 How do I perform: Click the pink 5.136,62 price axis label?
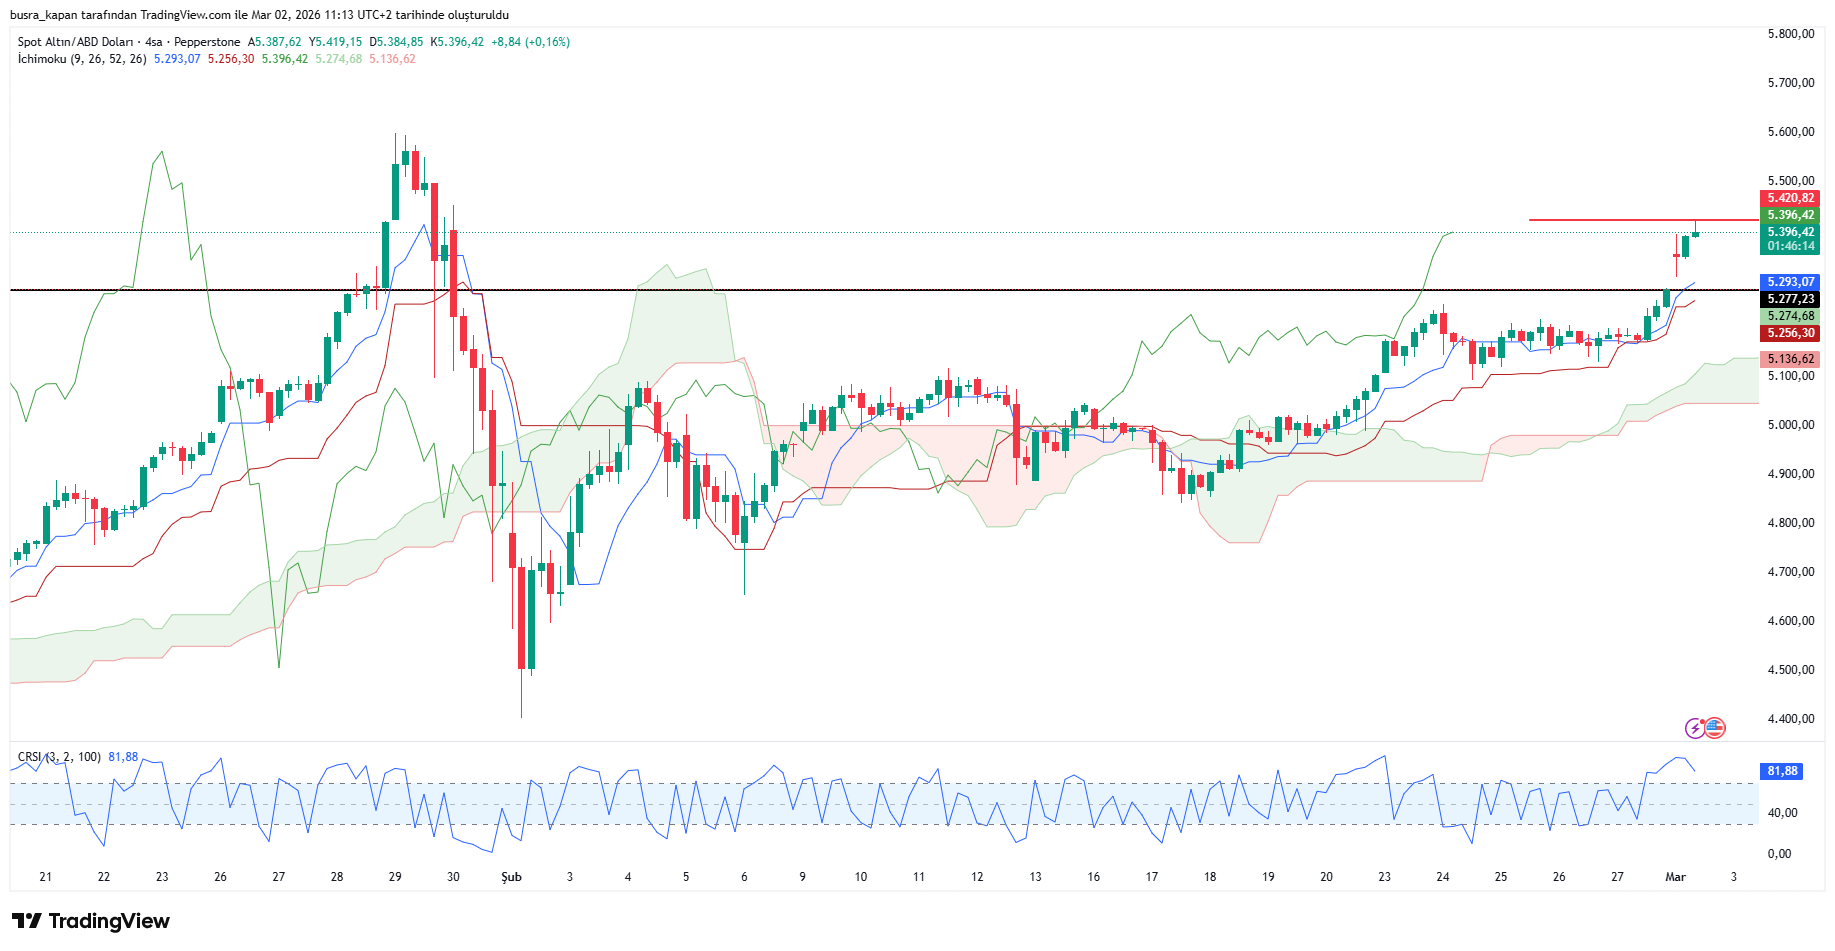[x=1789, y=359]
